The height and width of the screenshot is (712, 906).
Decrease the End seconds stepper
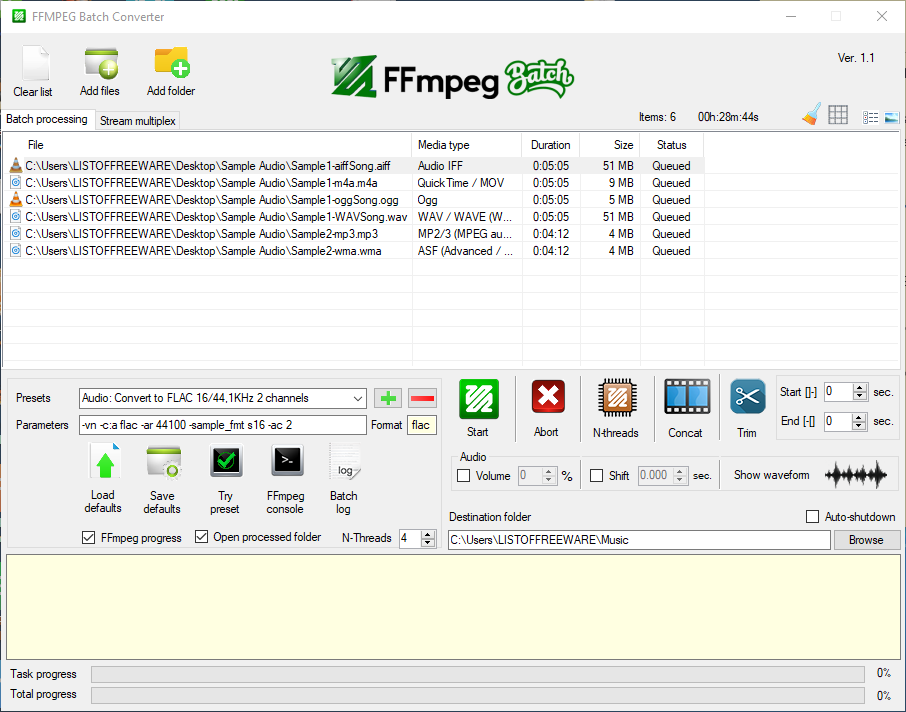859,426
